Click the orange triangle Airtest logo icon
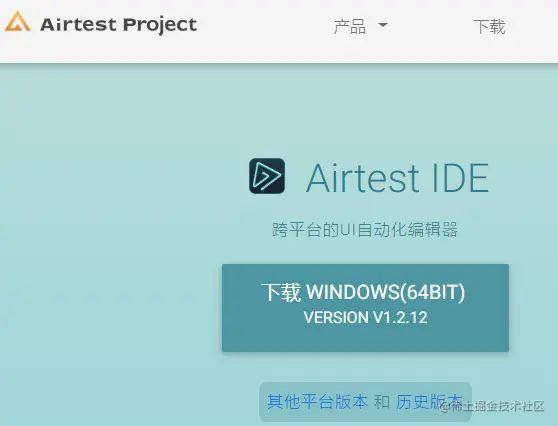Screen dimensions: 558x426 pos(17,22)
